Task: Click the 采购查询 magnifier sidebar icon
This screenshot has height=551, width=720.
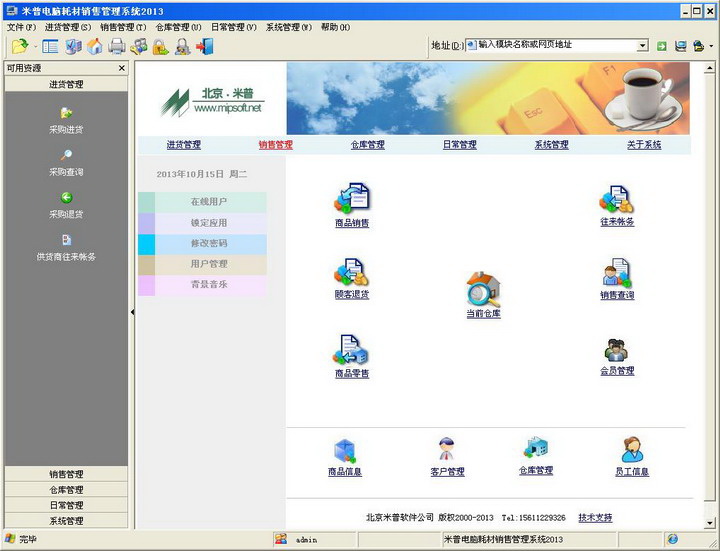Action: point(66,155)
